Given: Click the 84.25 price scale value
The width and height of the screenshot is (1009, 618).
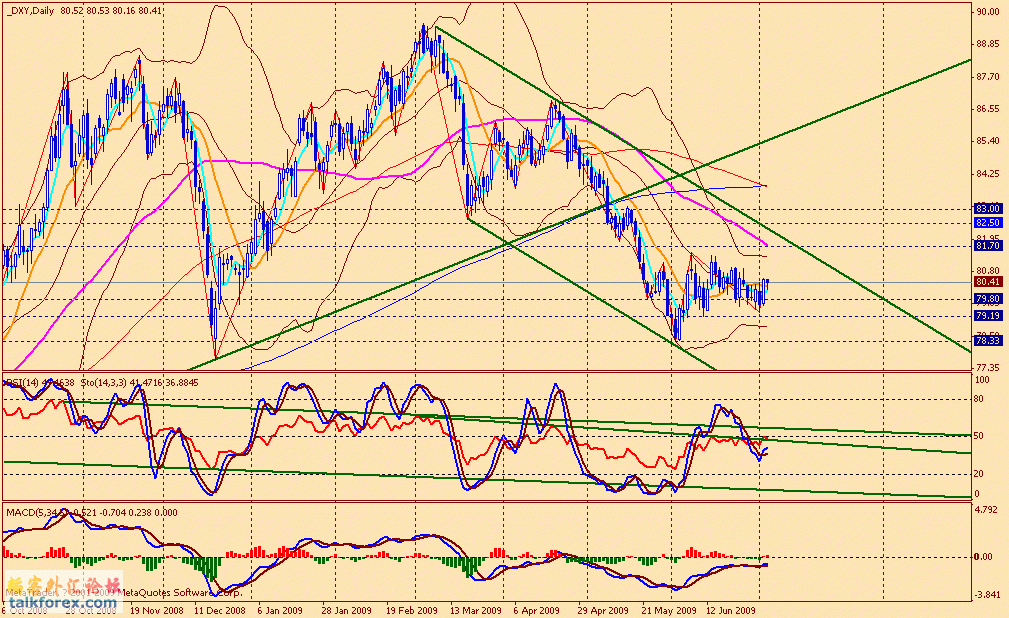Looking at the screenshot, I should click(x=988, y=174).
